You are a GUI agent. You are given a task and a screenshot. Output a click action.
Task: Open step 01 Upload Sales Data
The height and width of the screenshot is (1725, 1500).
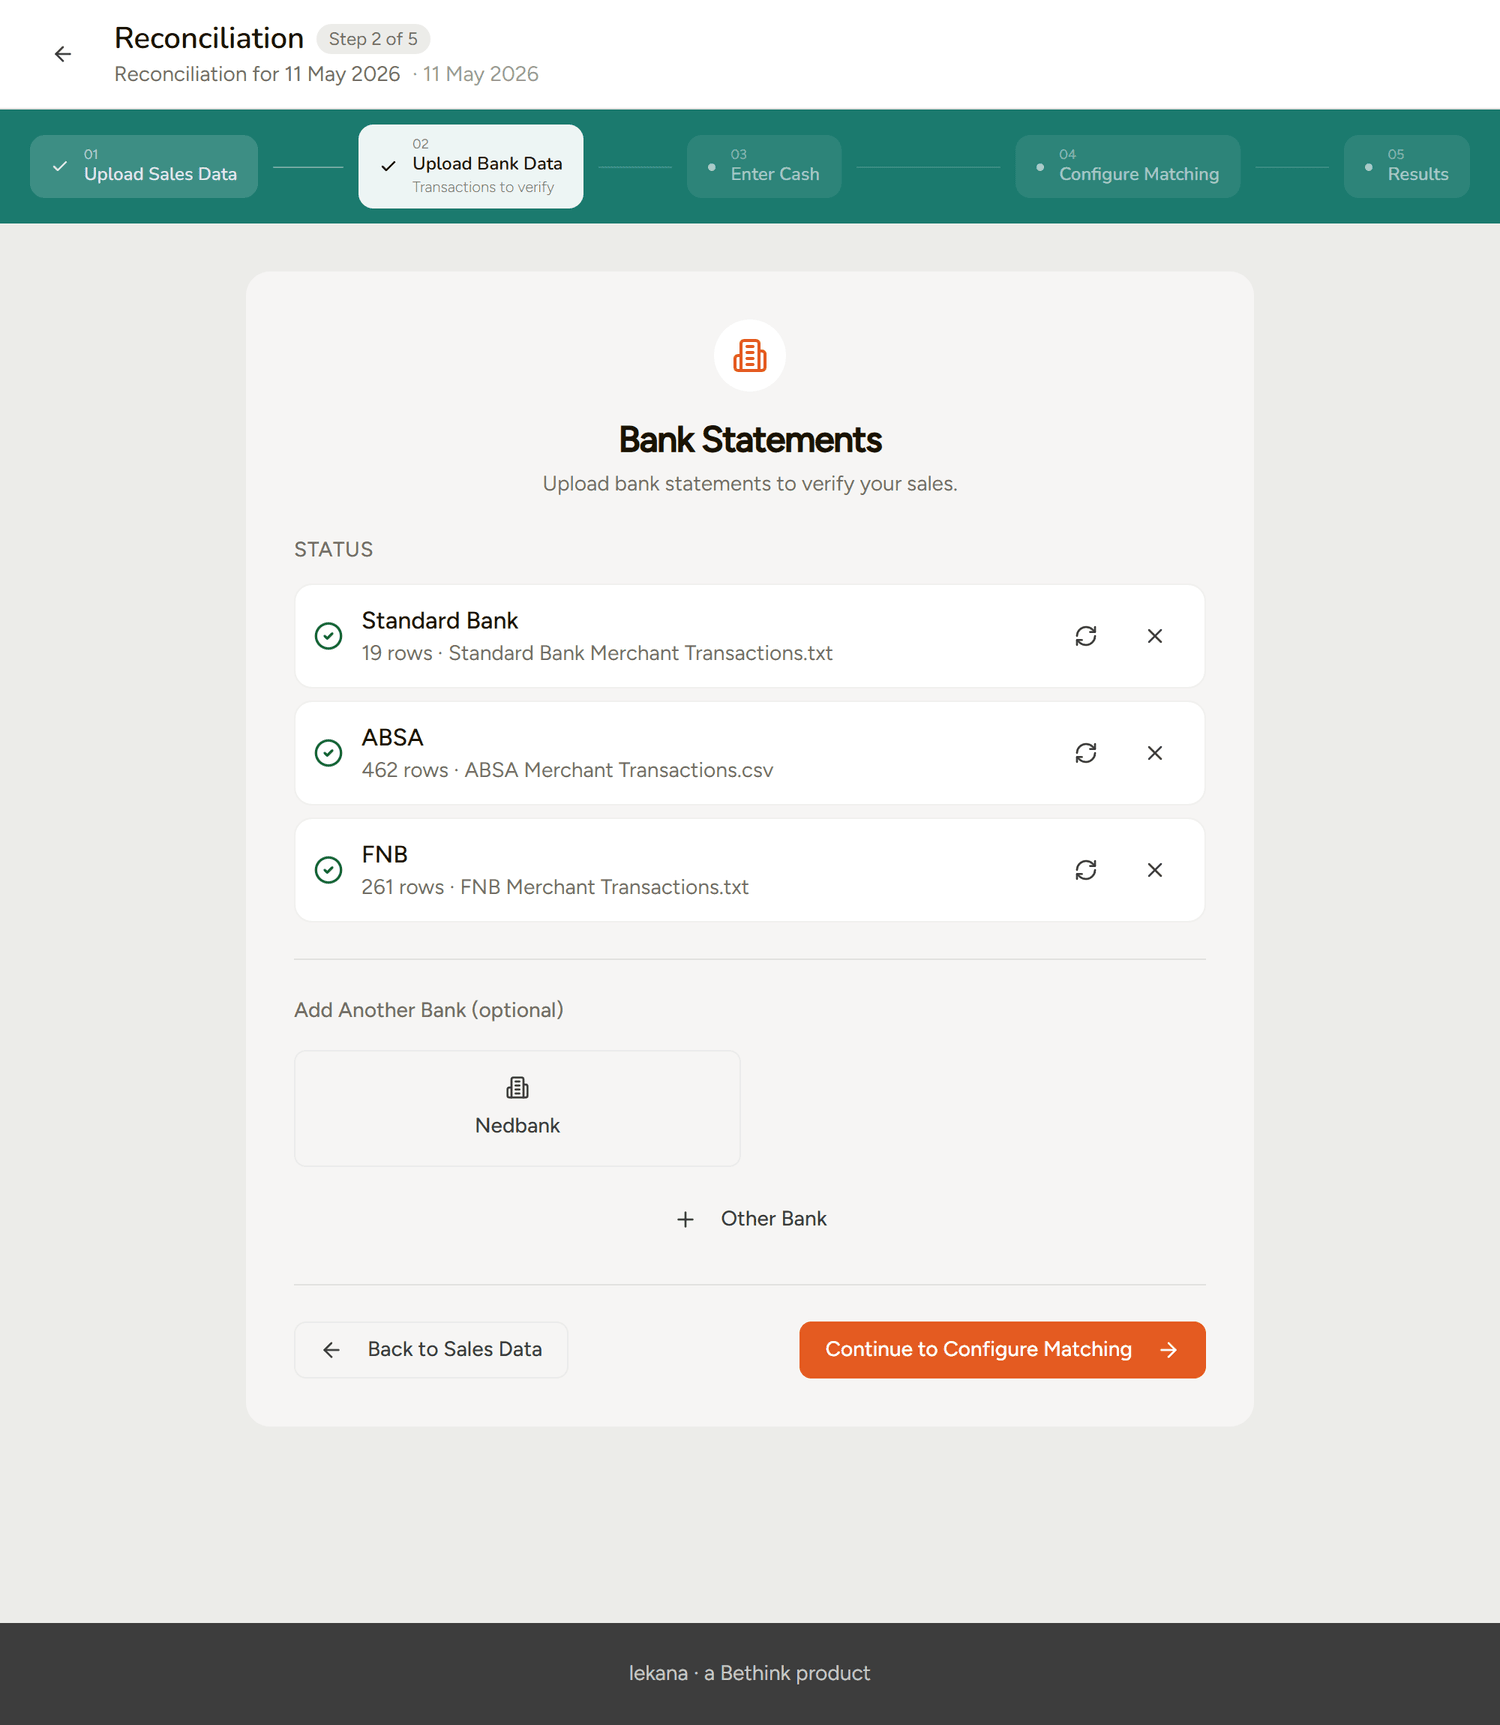[144, 166]
